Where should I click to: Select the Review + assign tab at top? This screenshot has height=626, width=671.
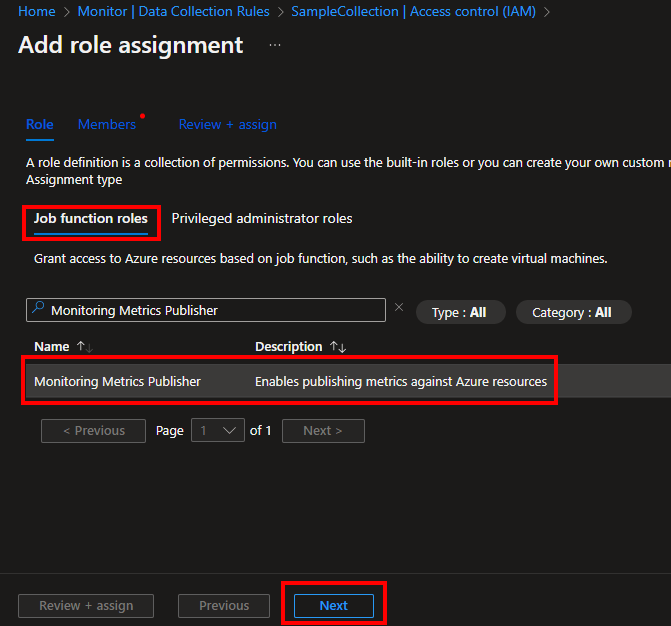click(227, 124)
